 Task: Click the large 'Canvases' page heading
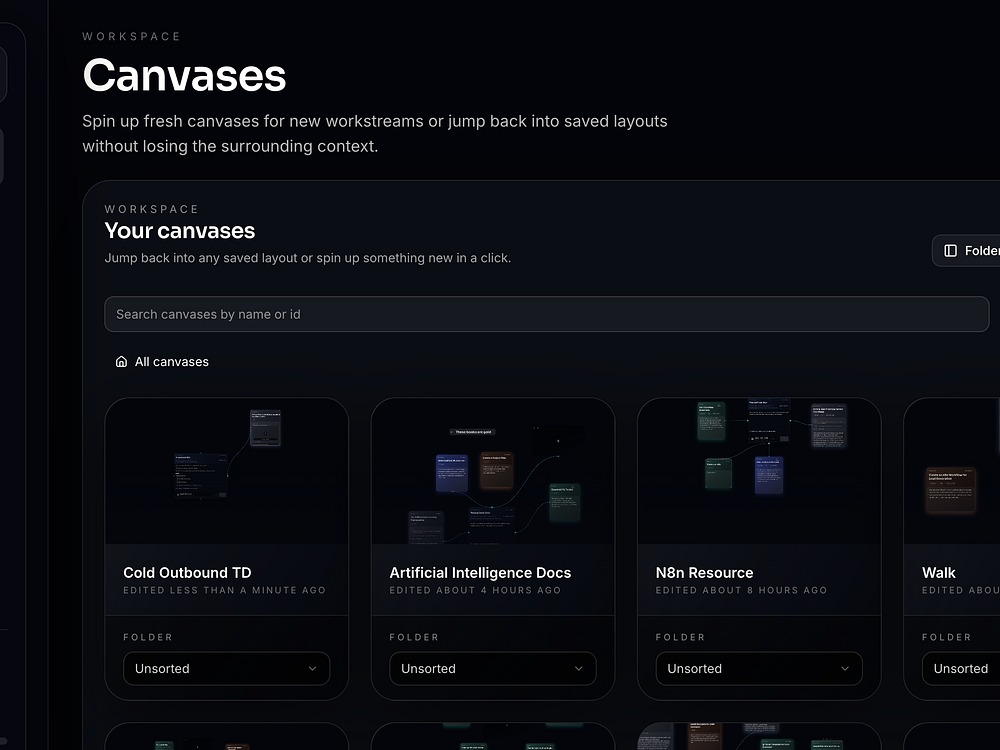point(184,75)
